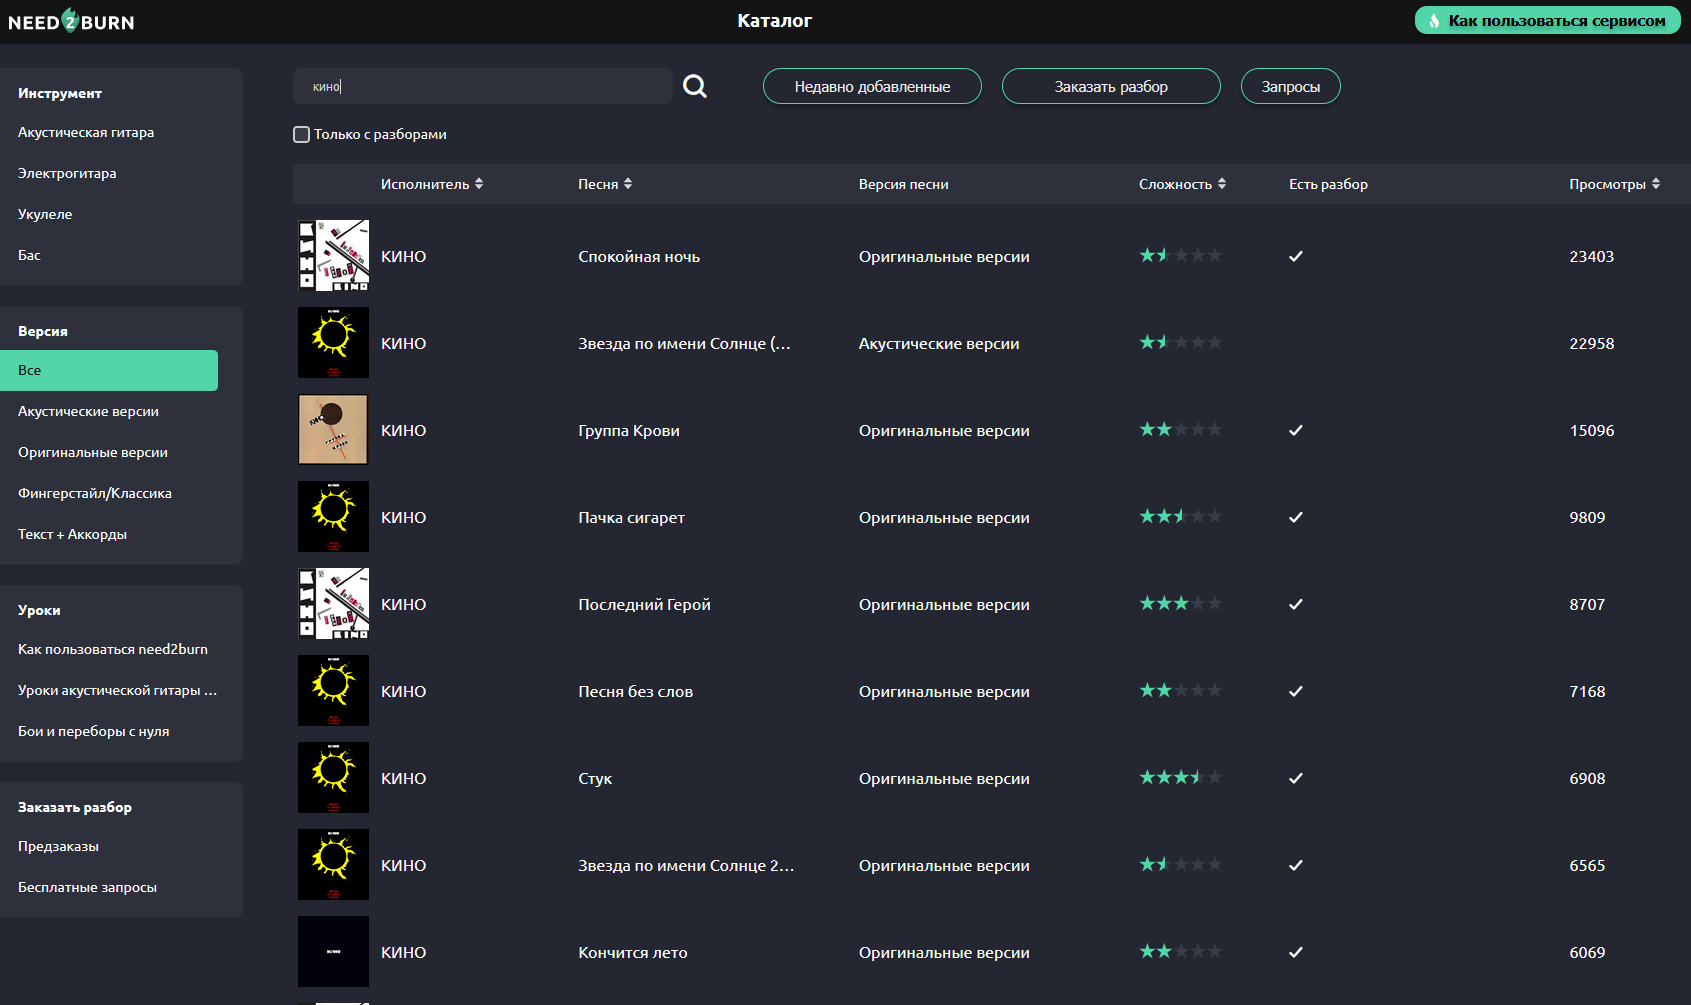Click the разбор checkmark for Группа Крови

click(1296, 430)
